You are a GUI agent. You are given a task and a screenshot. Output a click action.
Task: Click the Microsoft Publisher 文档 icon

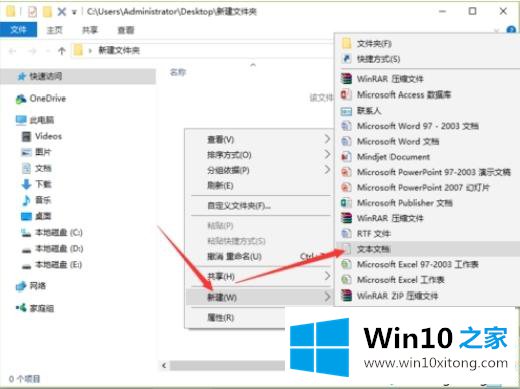tap(346, 203)
